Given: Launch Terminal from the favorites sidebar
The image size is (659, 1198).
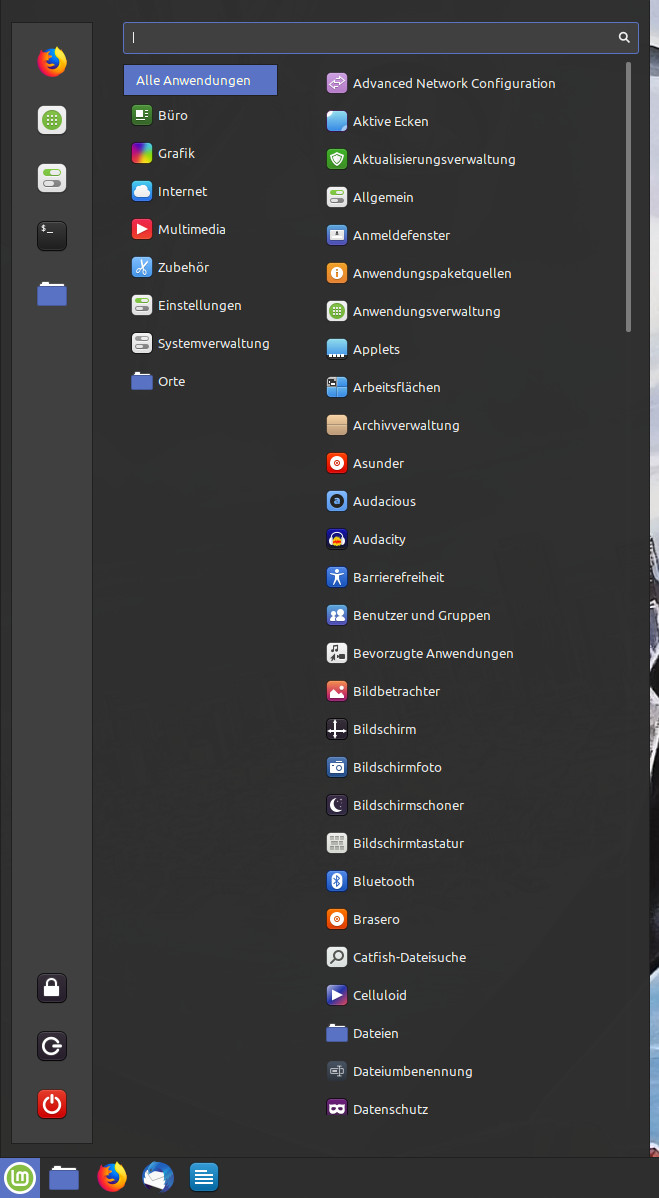Looking at the screenshot, I should (52, 236).
